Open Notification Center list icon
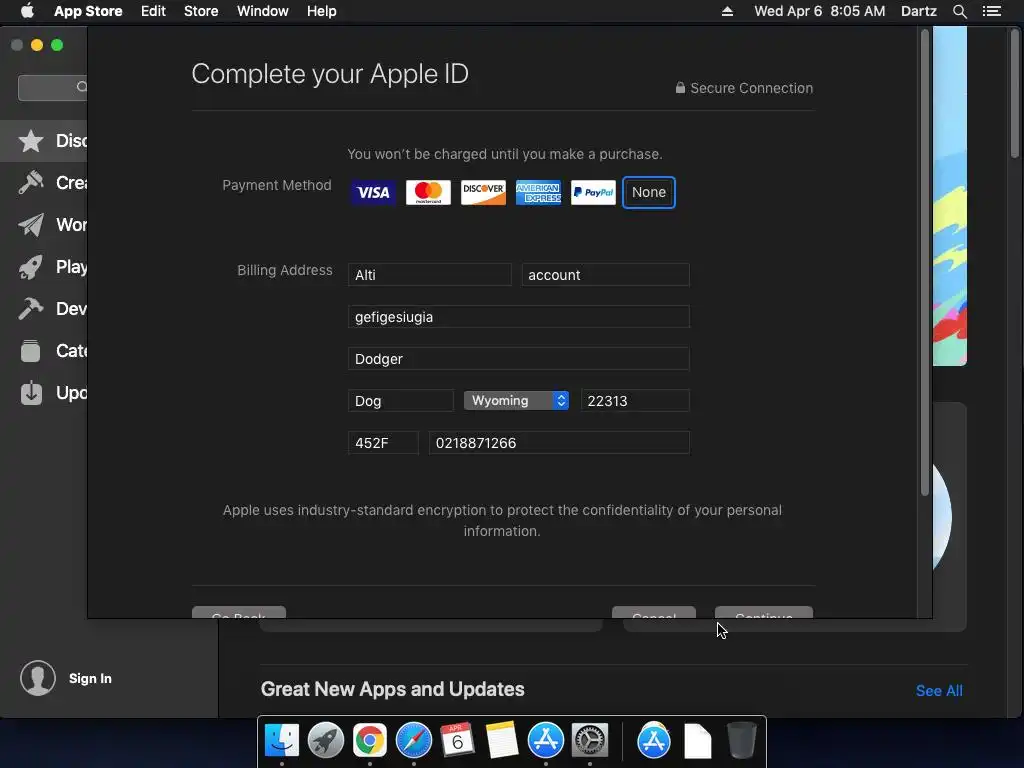 (x=992, y=11)
